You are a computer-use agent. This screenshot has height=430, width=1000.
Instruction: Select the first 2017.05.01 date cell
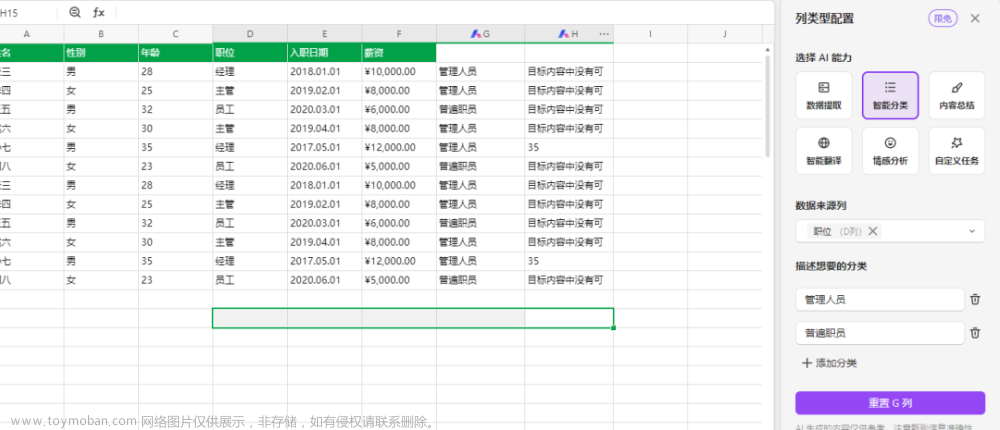pos(325,147)
